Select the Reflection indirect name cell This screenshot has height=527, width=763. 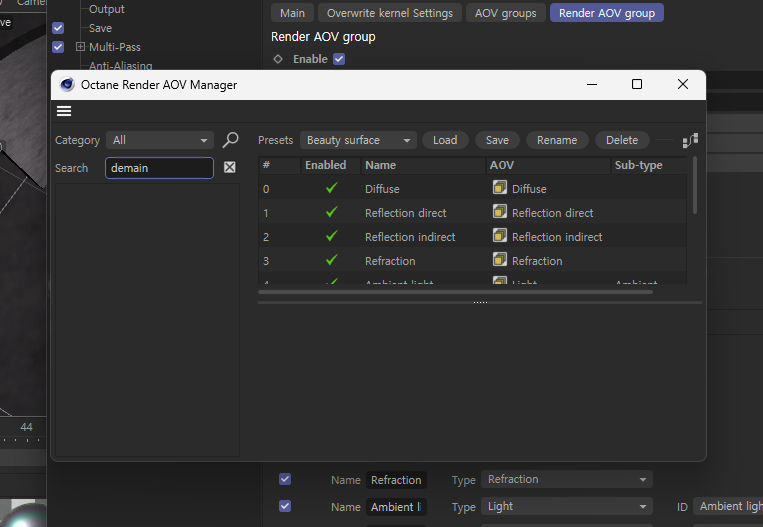410,237
